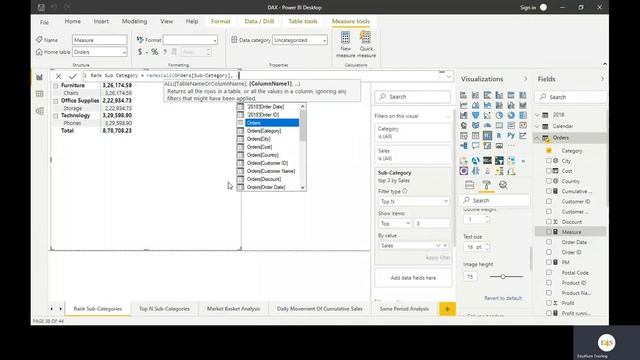This screenshot has height=360, width=640.
Task: Add a new page with plus button
Action: click(447, 309)
